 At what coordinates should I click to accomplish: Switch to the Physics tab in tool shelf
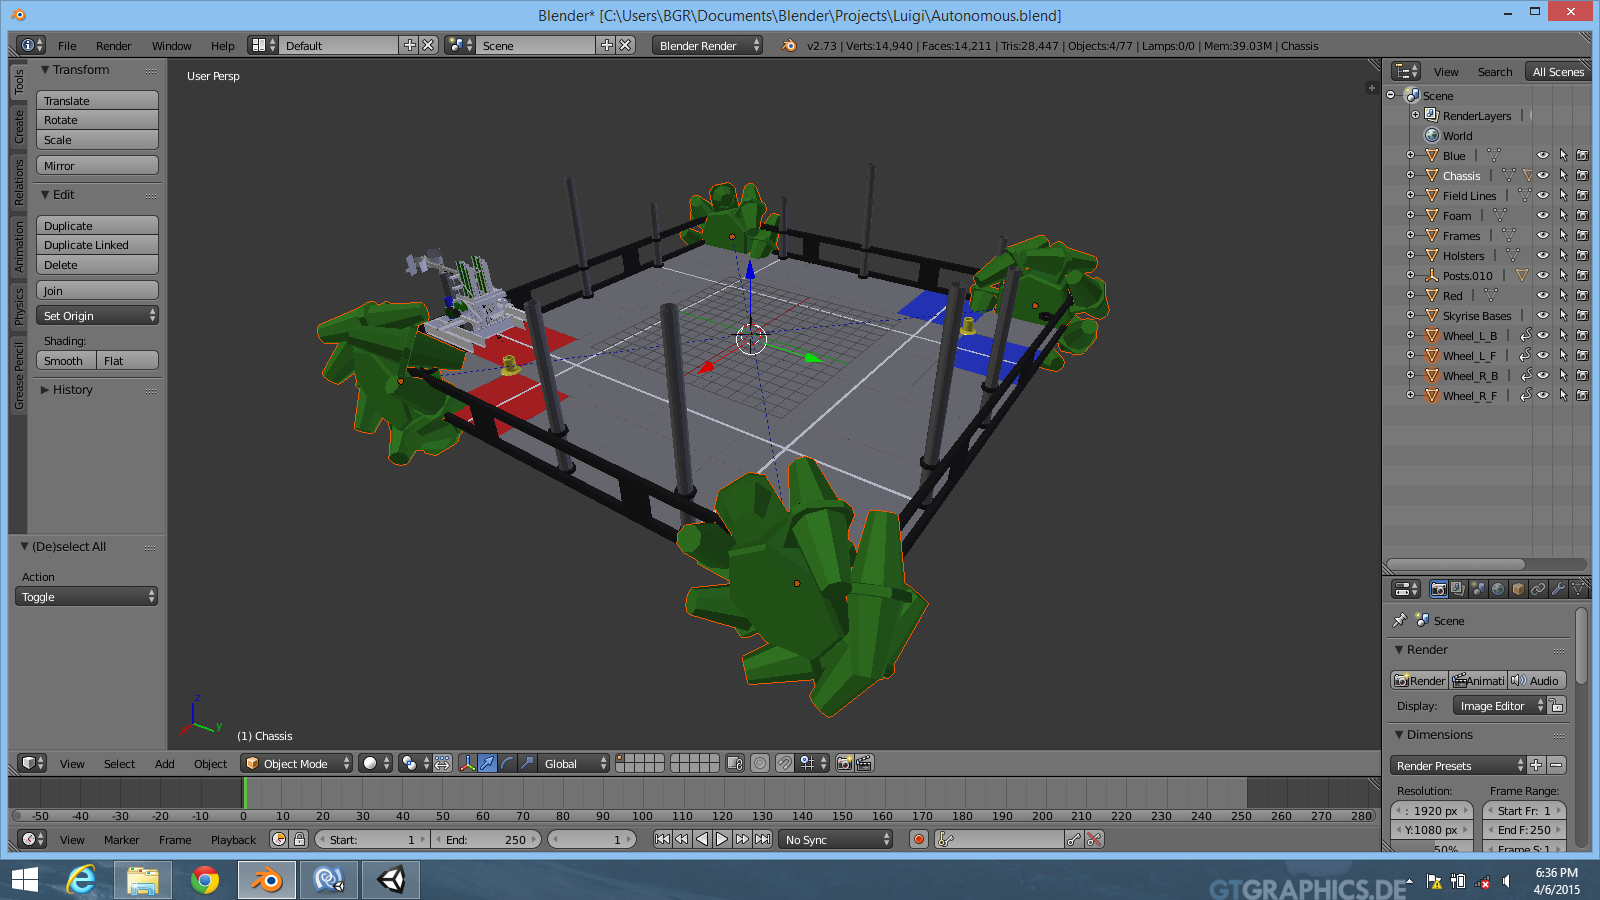[x=18, y=307]
